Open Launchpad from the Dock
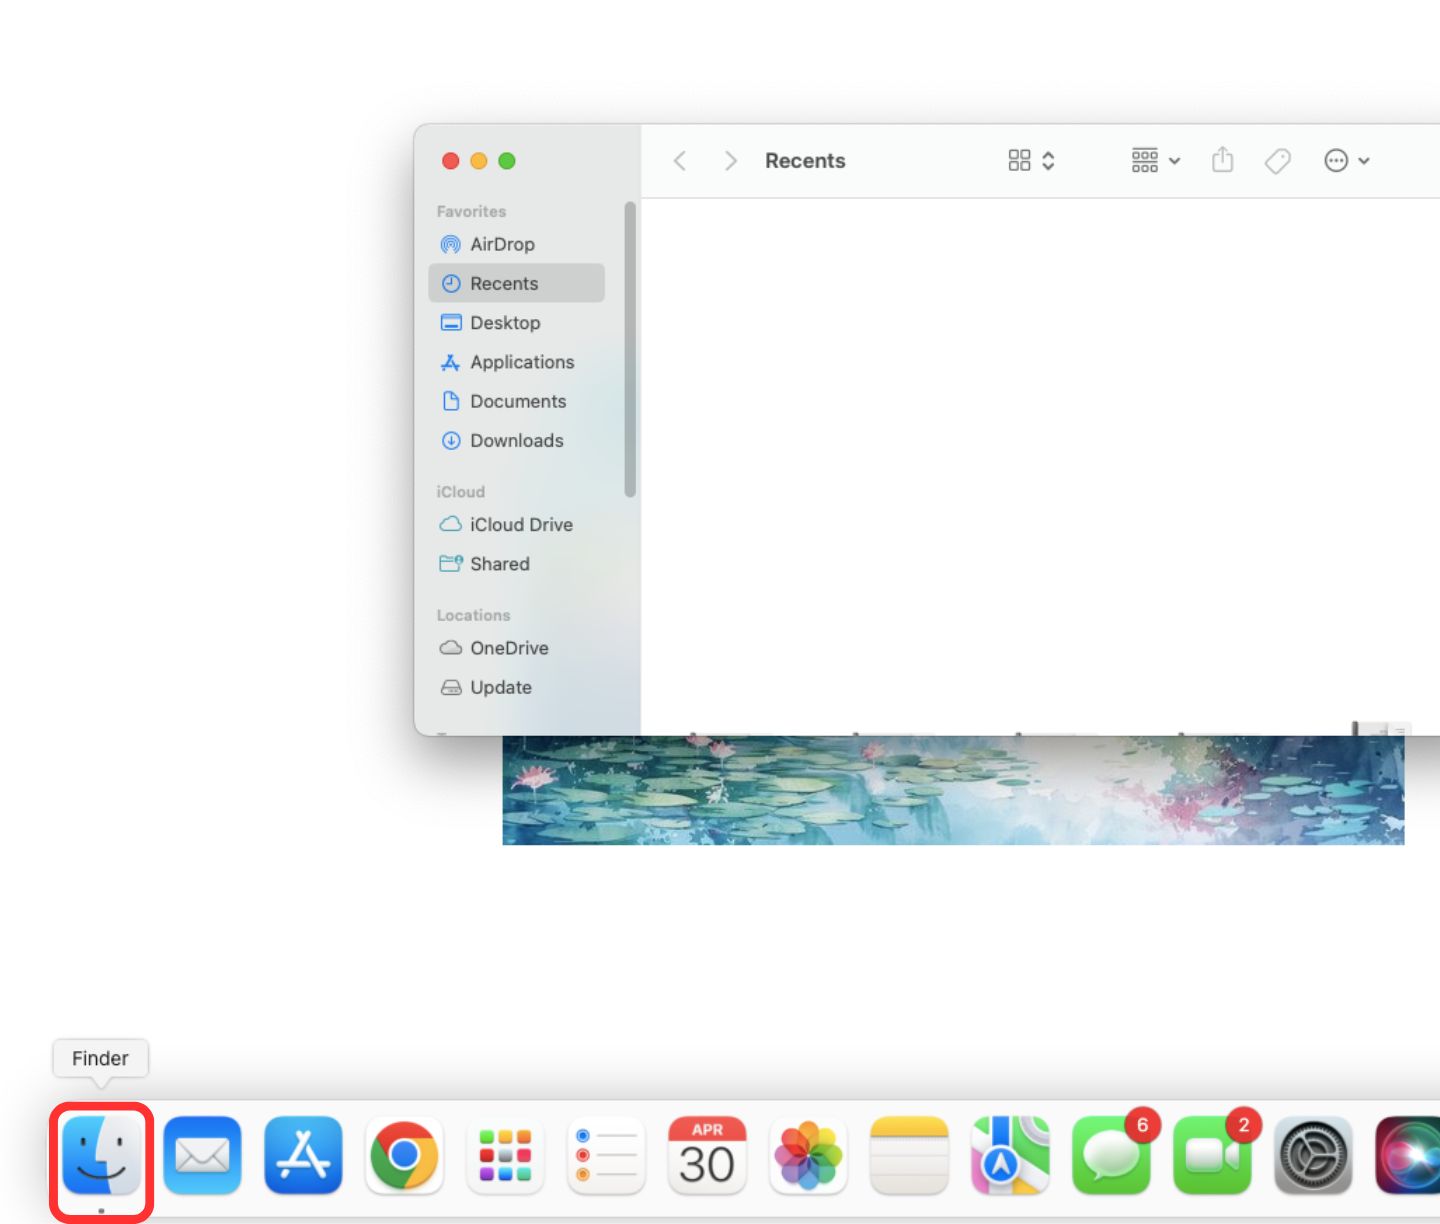This screenshot has height=1224, width=1440. click(505, 1156)
